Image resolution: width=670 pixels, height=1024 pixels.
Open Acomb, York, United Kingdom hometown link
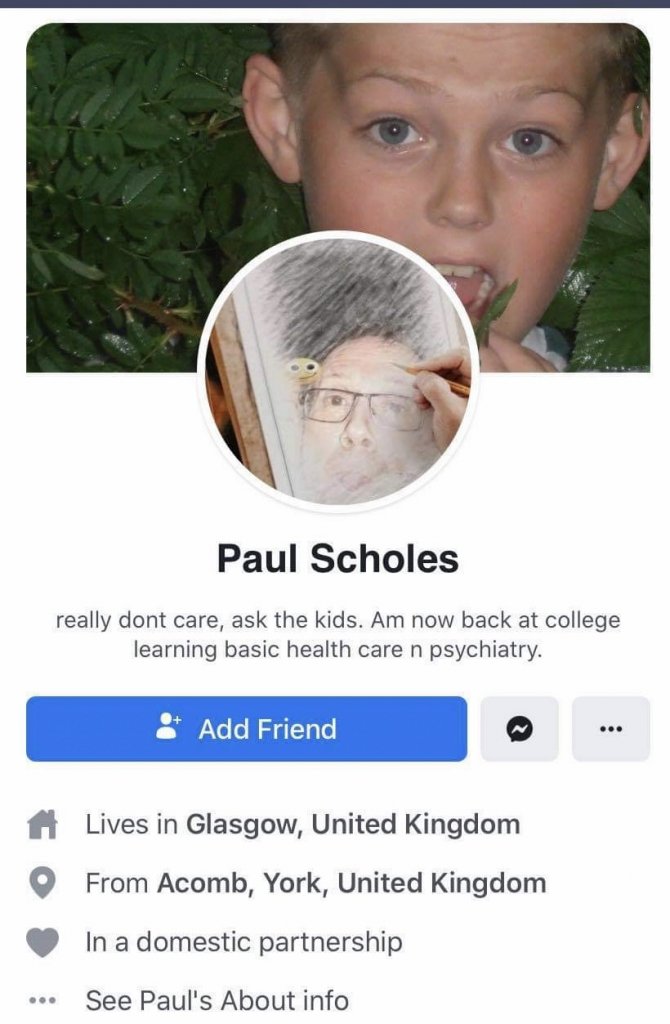351,883
